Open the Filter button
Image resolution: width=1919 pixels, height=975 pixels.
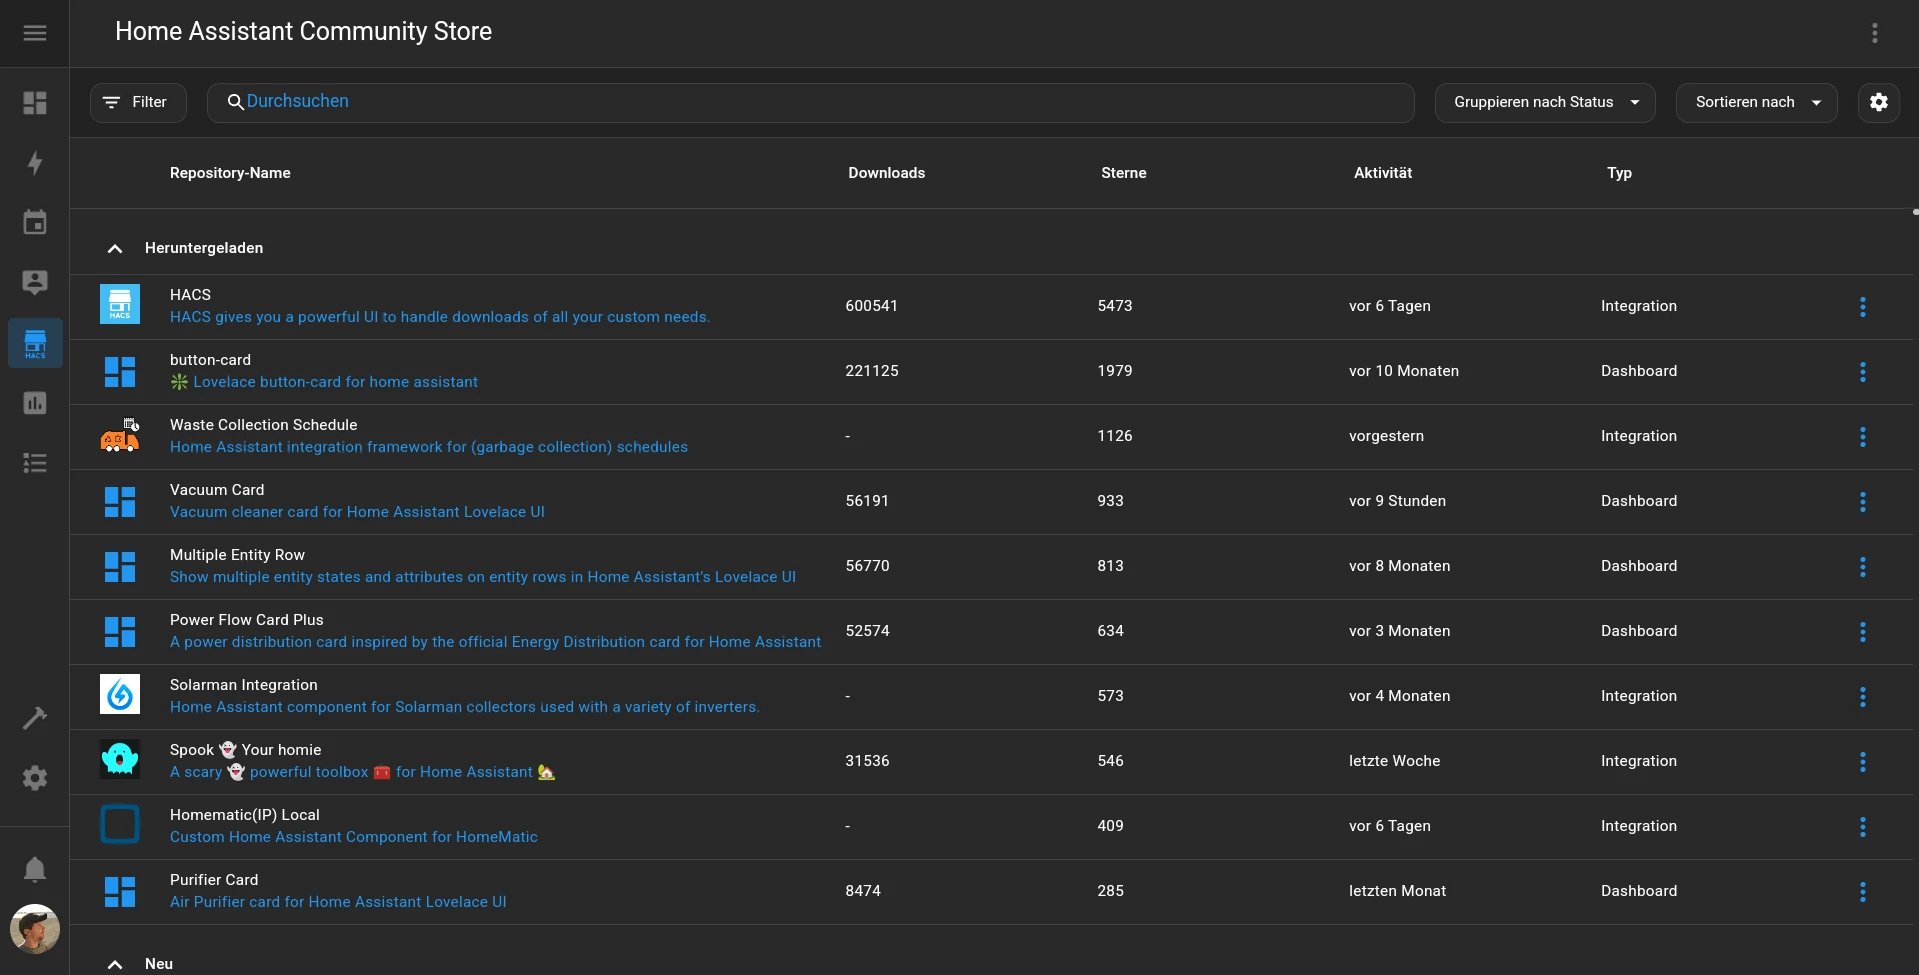click(138, 102)
